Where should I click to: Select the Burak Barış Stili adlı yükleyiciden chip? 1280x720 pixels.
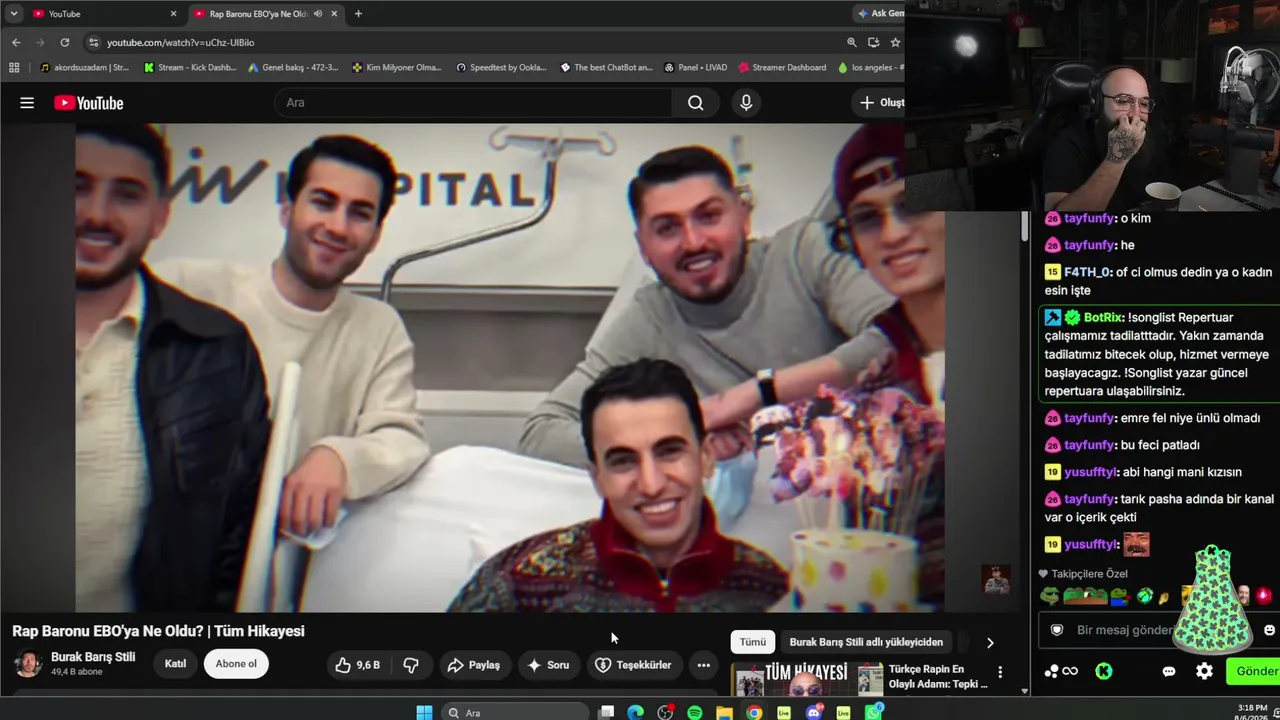click(x=866, y=642)
